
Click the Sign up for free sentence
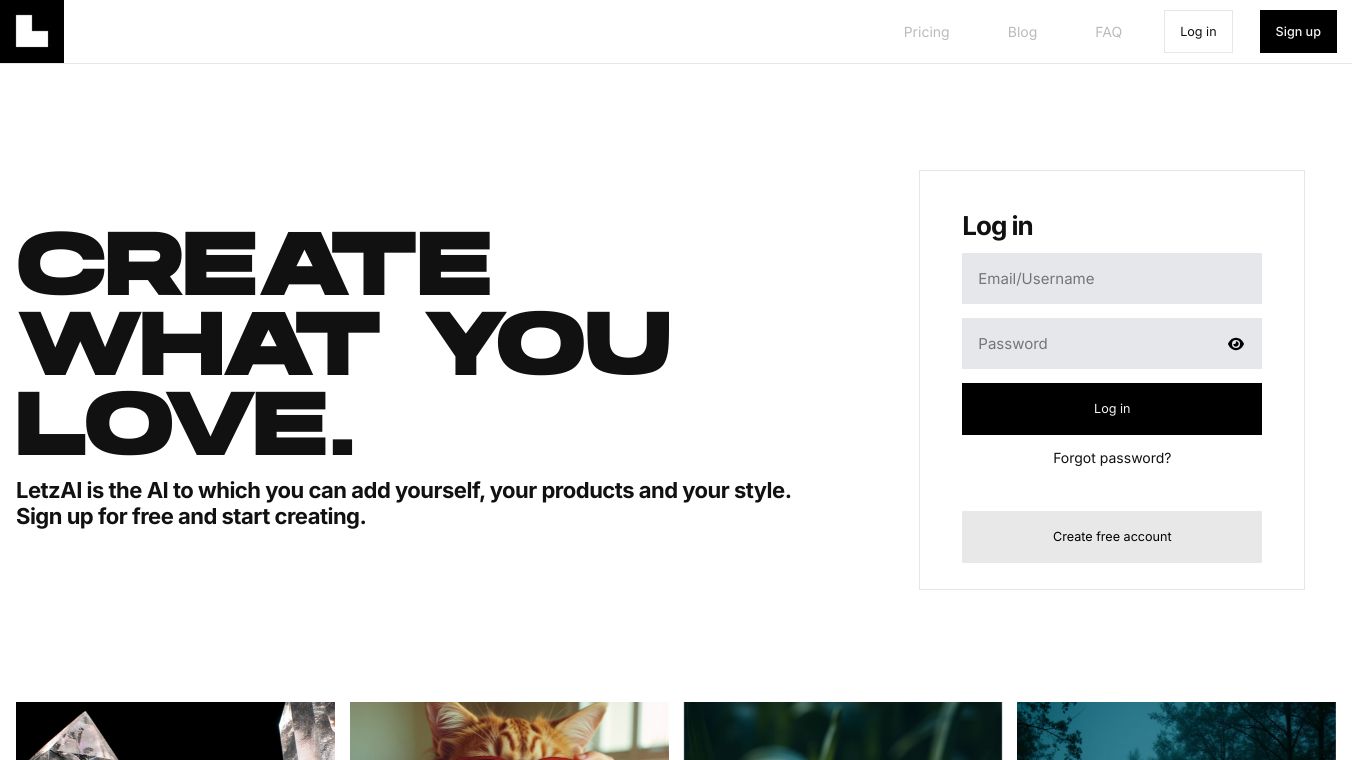coord(191,517)
